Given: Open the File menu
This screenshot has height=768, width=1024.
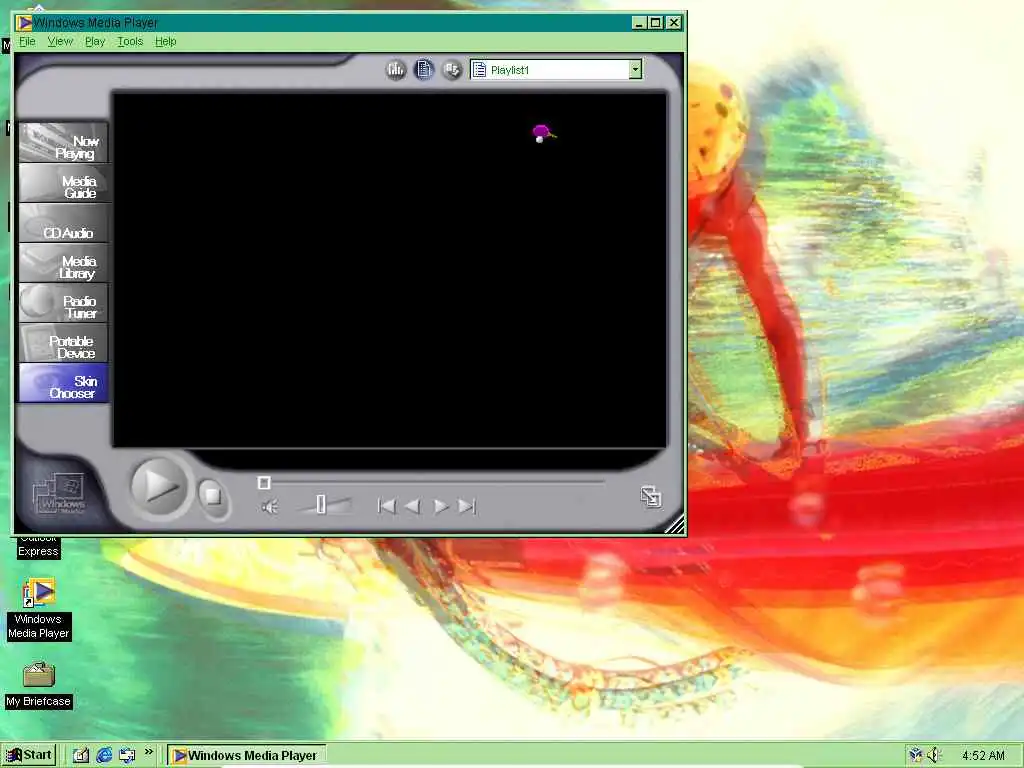Looking at the screenshot, I should (27, 41).
